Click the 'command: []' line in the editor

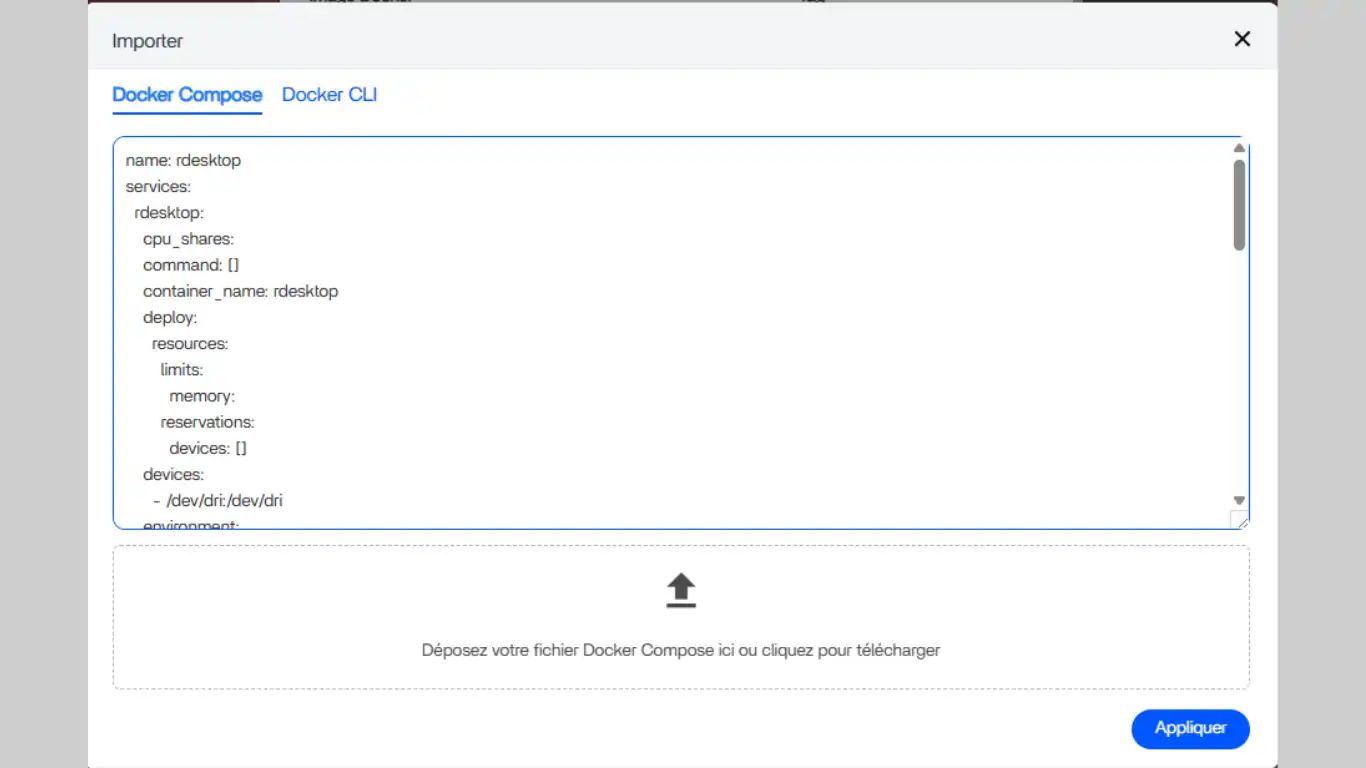pos(191,265)
